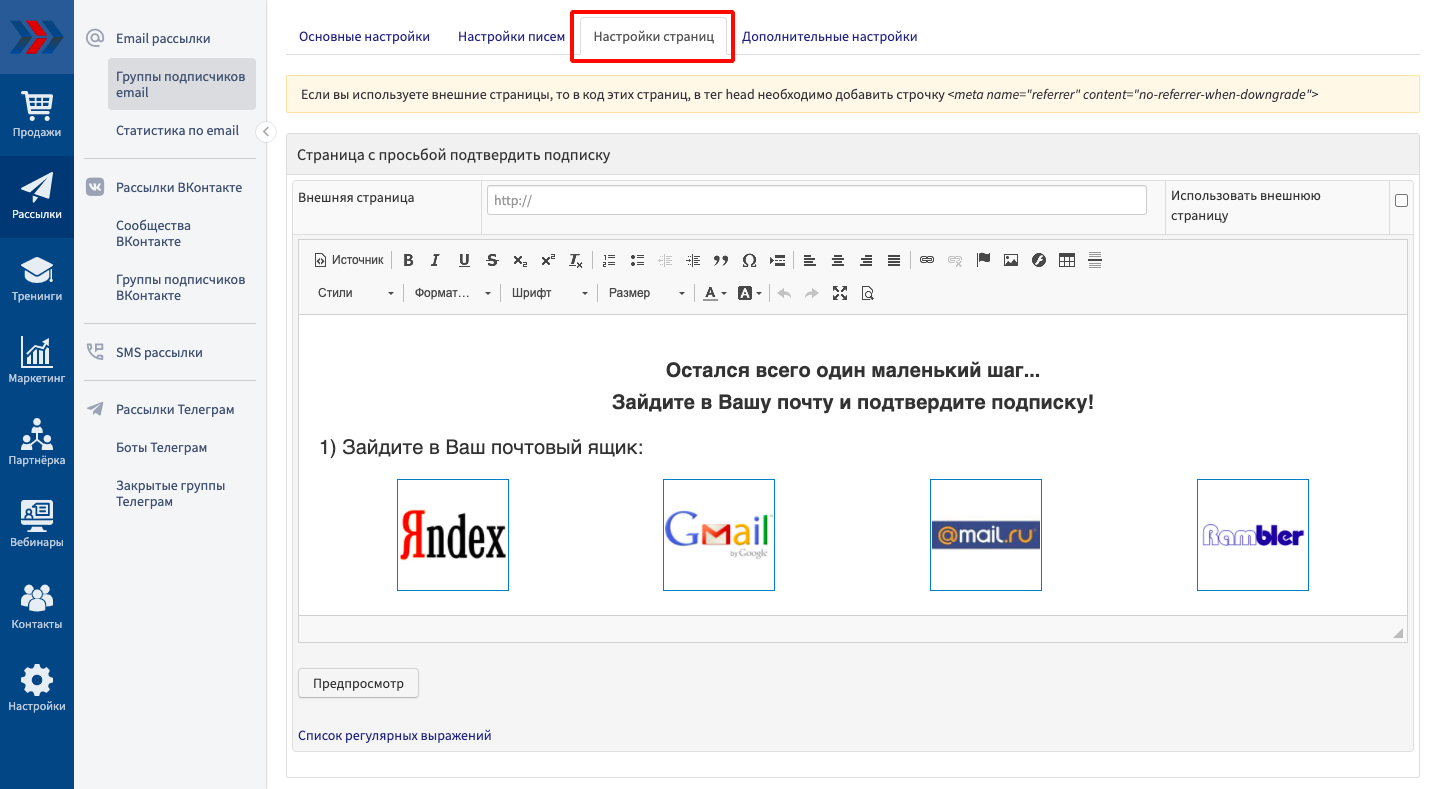Screen dimensions: 1440x789
Task: Collapse the side menu panel arrow
Action: point(265,131)
